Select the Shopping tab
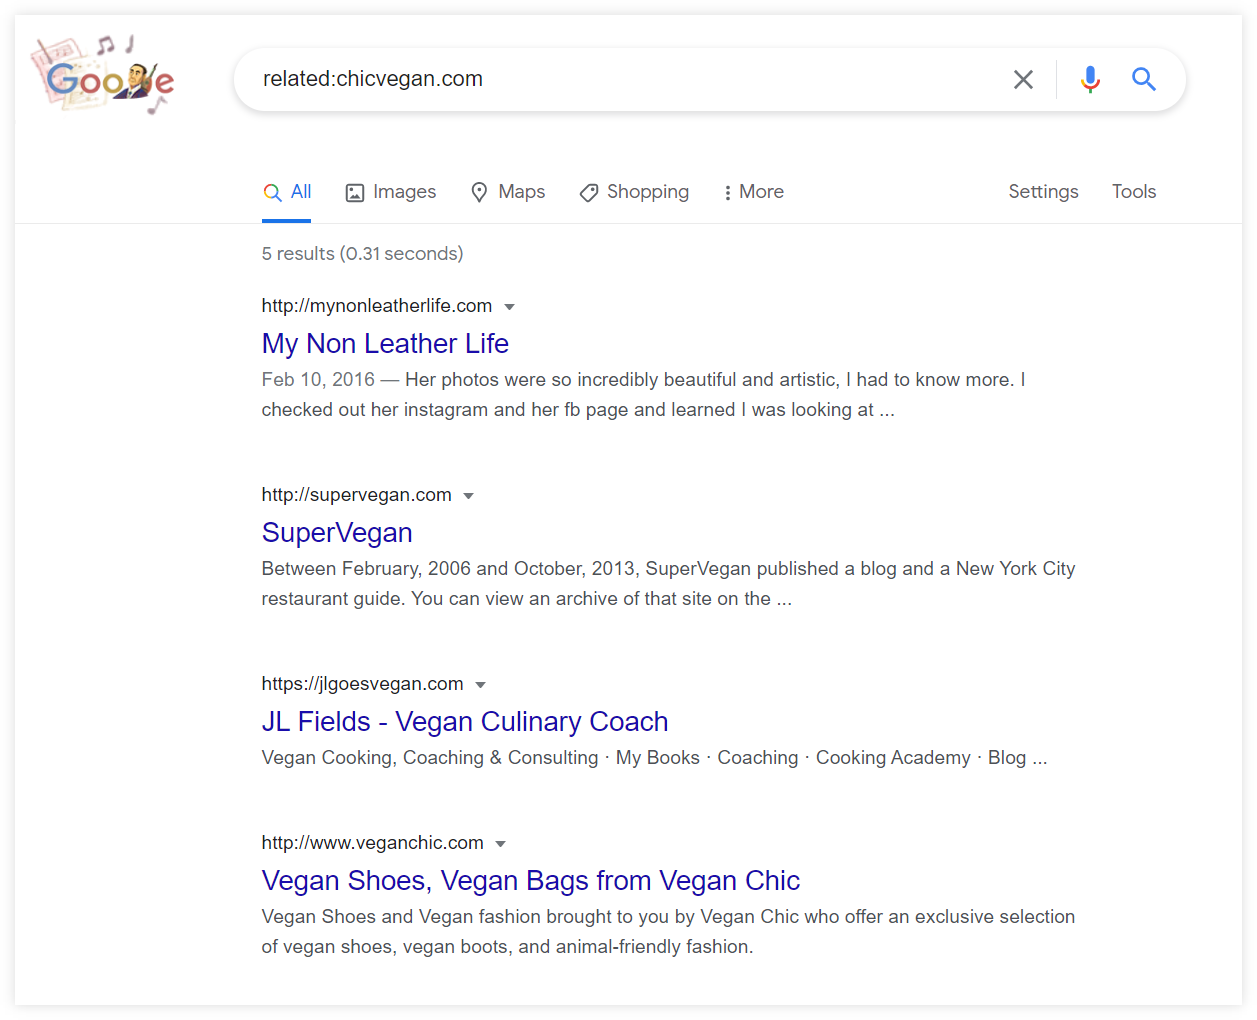This screenshot has width=1257, height=1020. tap(634, 192)
